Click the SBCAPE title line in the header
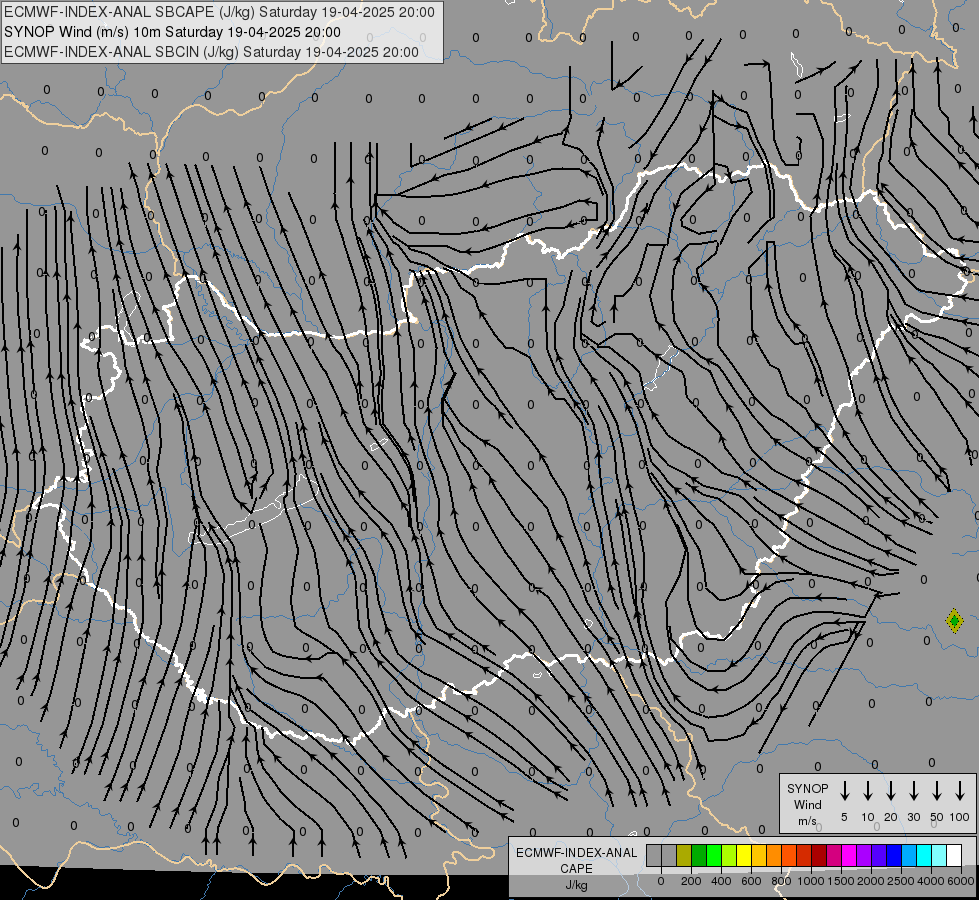Image resolution: width=979 pixels, height=900 pixels. 219,12
